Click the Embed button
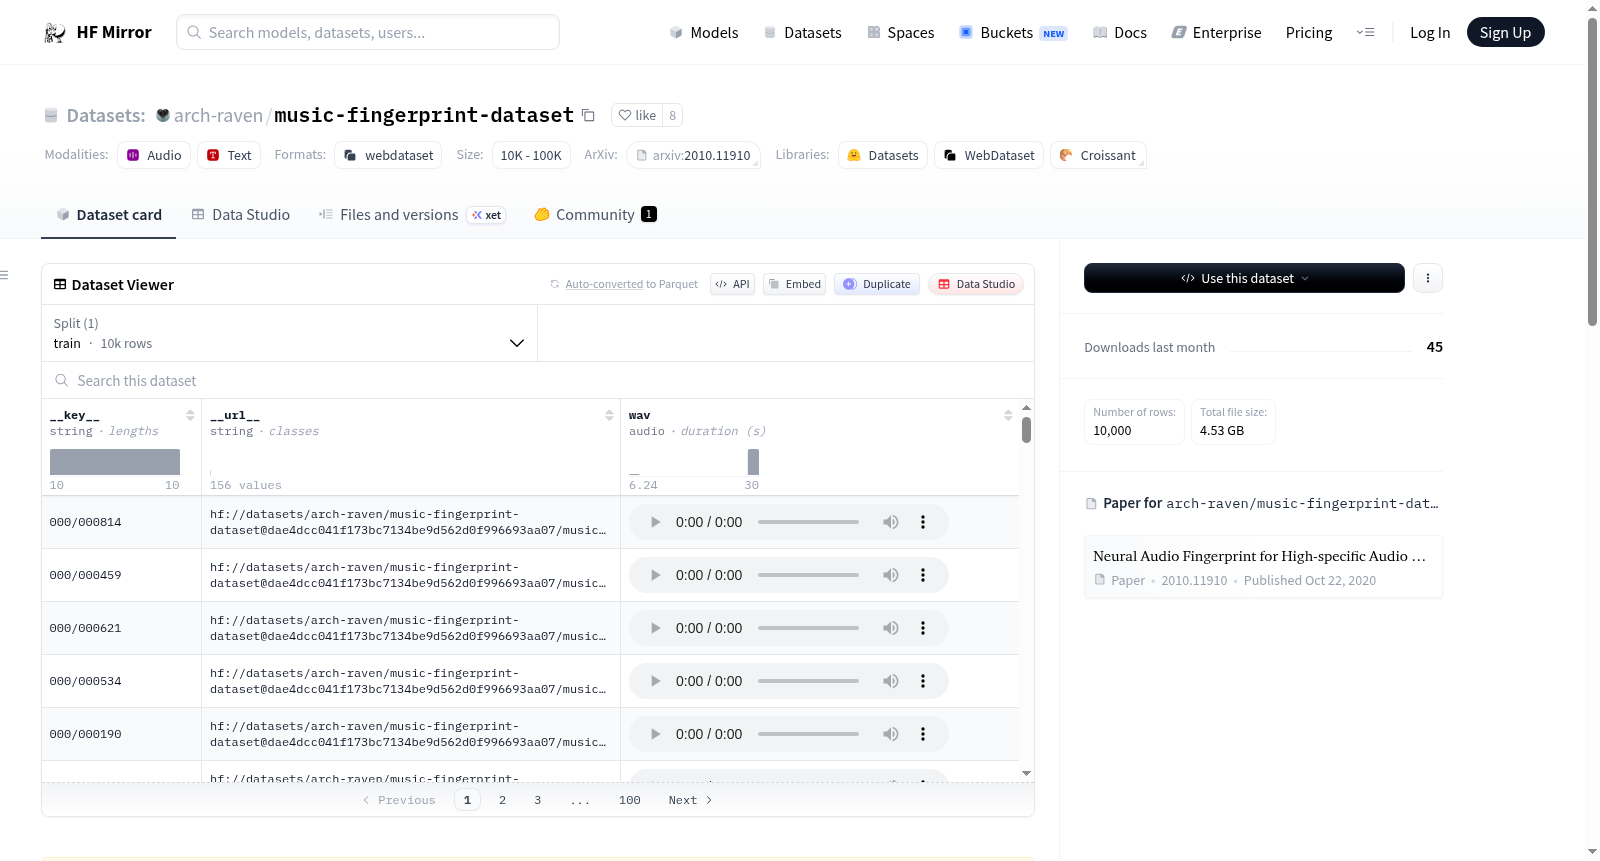The height and width of the screenshot is (861, 1600). point(795,284)
